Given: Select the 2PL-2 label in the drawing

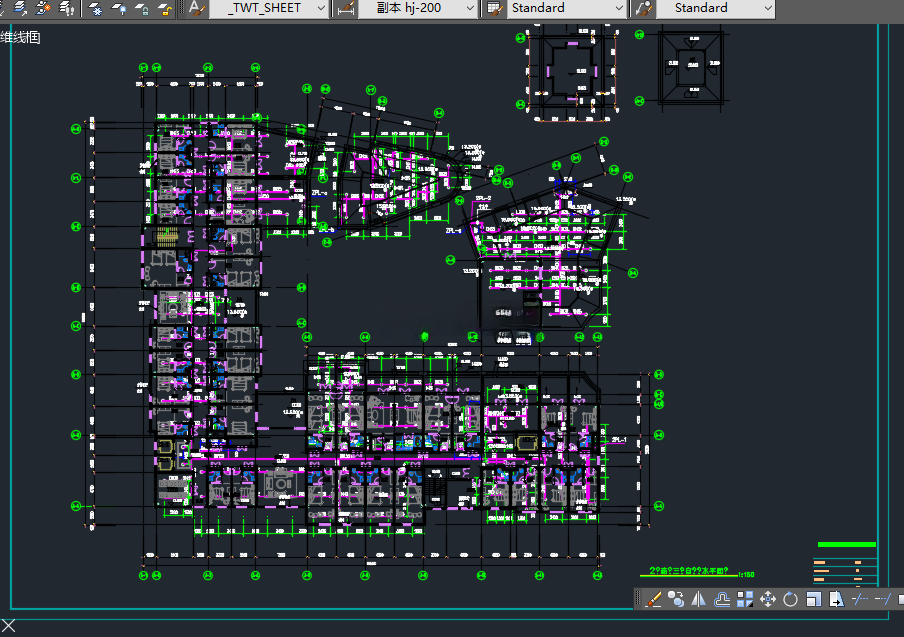Looking at the screenshot, I should 483,198.
